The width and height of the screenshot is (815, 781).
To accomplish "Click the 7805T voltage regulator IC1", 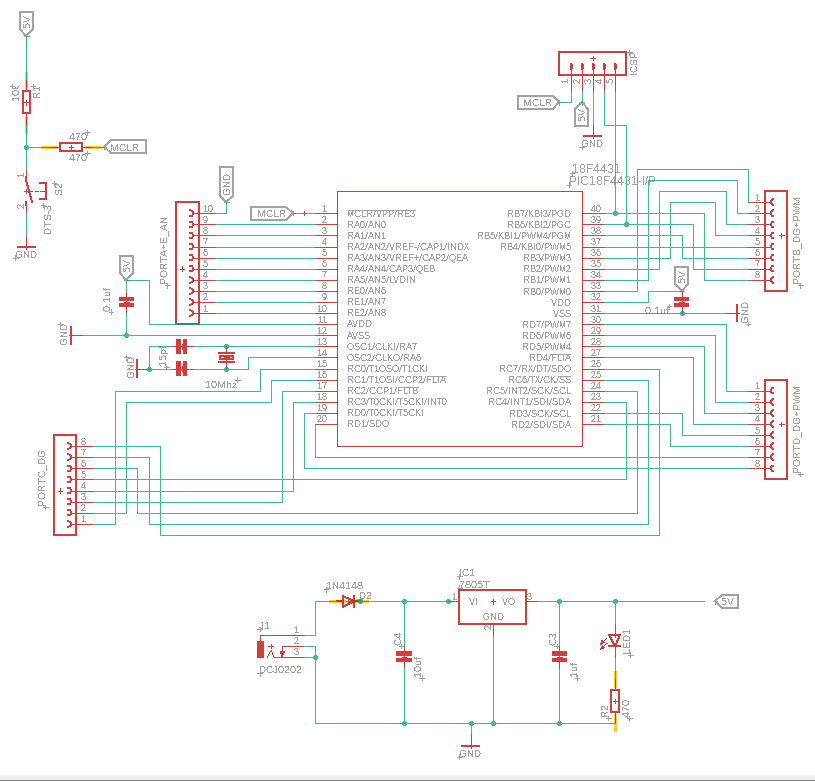I will point(490,604).
